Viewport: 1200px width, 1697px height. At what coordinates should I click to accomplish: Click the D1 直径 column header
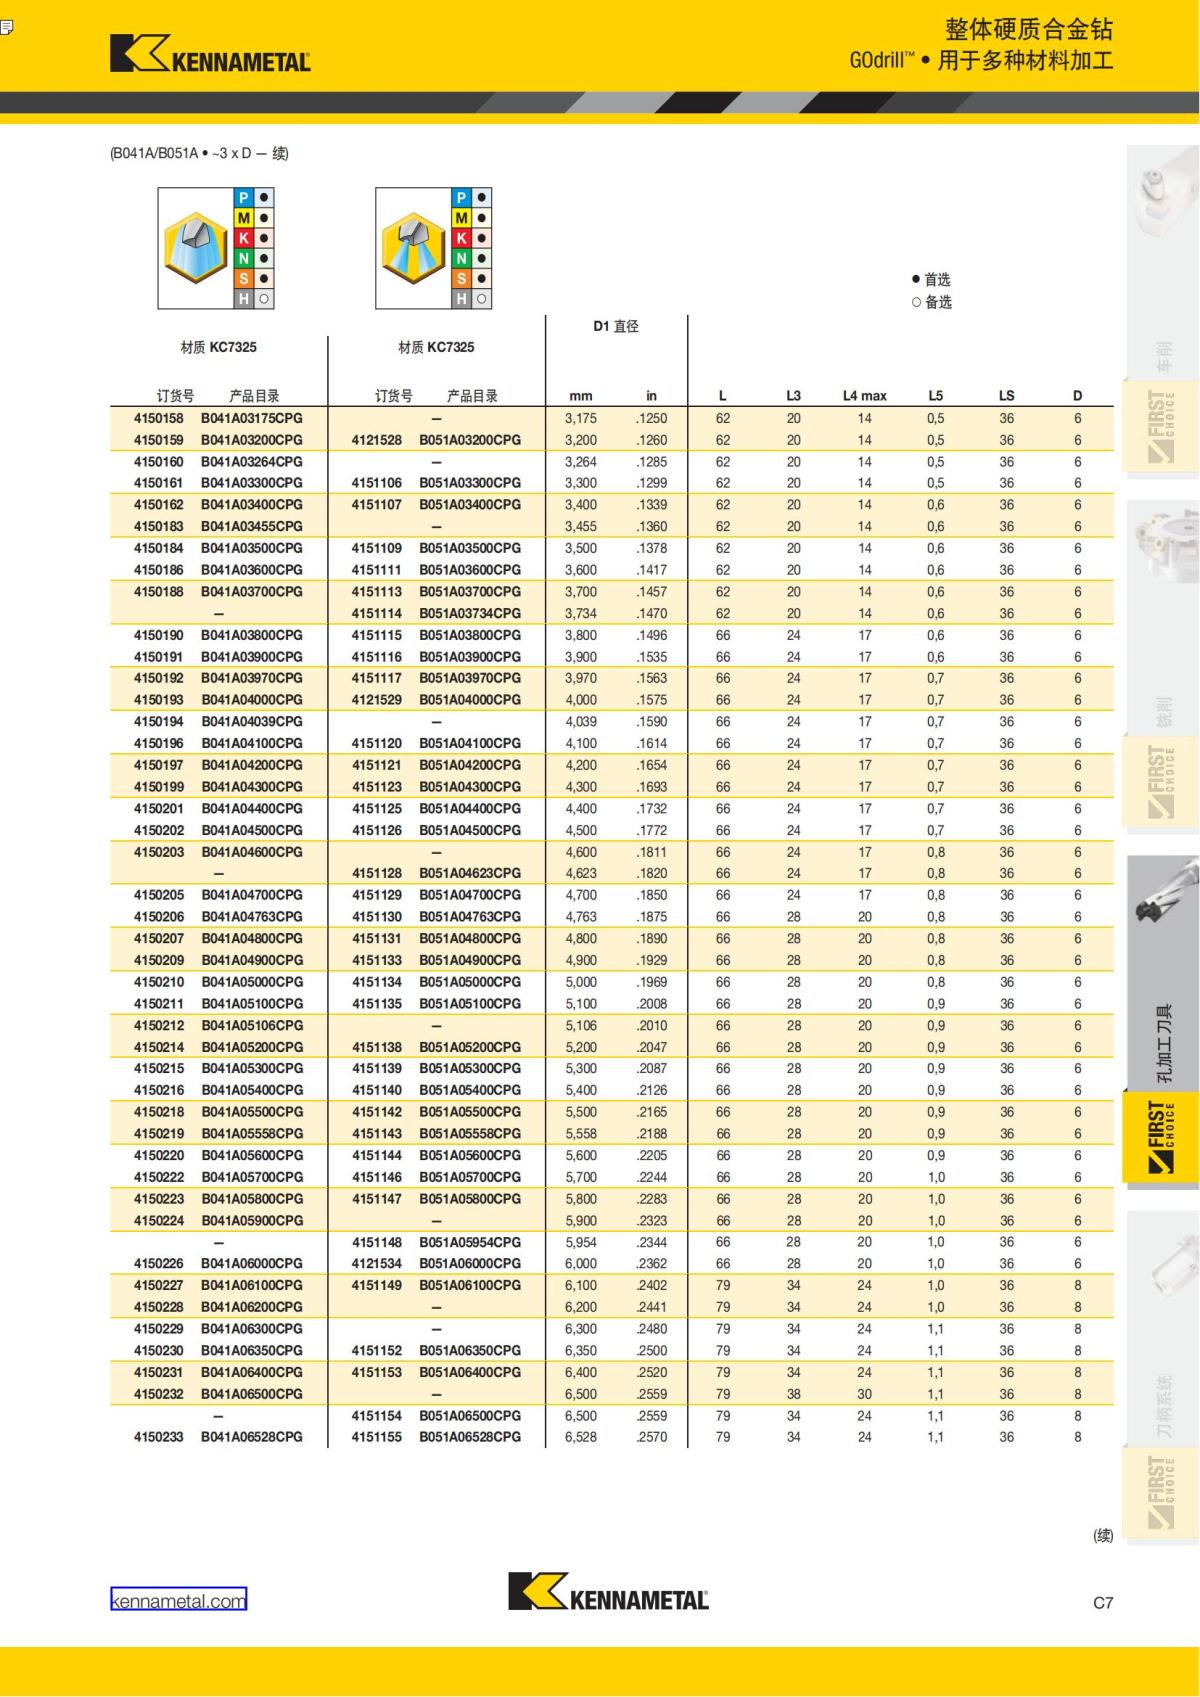(616, 326)
